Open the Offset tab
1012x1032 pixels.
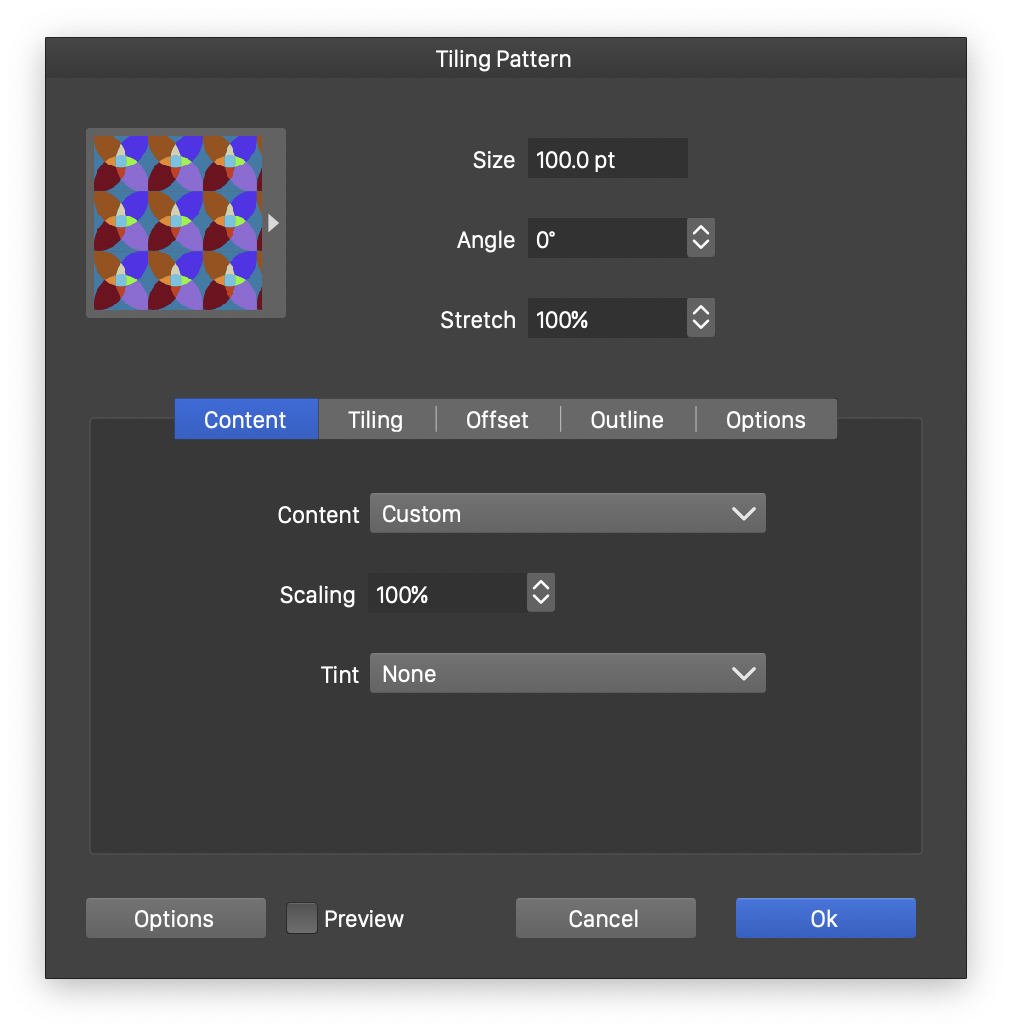(497, 420)
